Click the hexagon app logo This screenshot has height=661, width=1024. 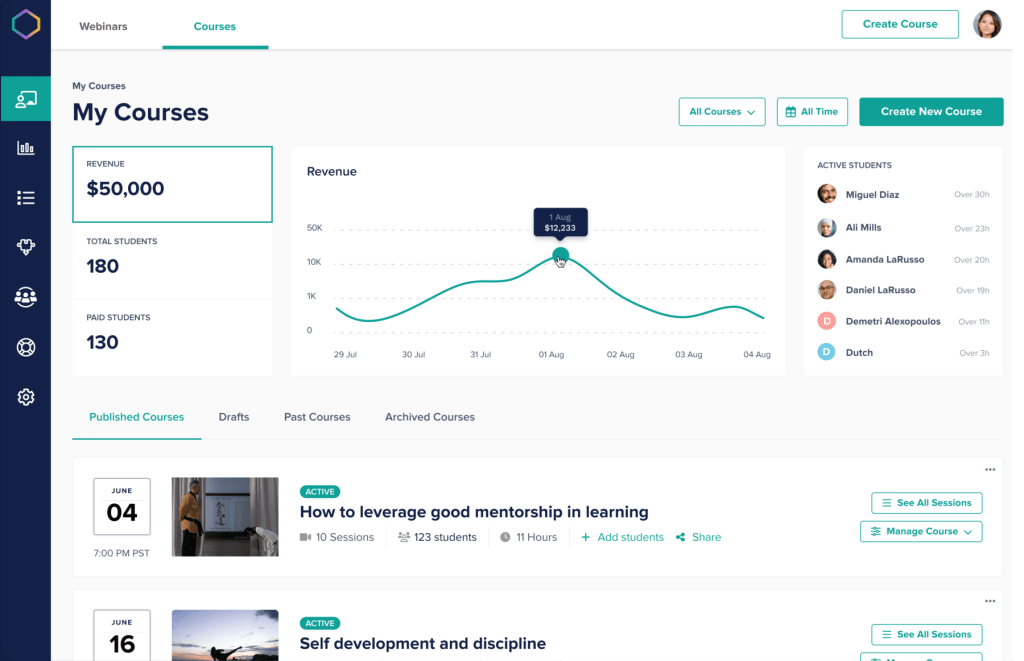point(26,25)
